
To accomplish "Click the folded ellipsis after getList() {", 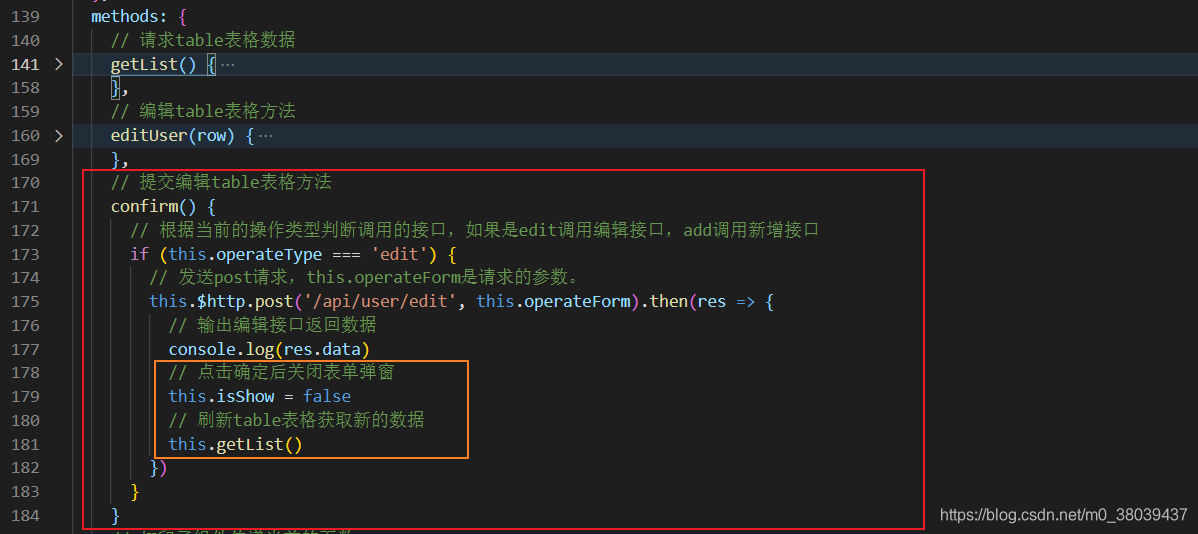I will point(227,65).
